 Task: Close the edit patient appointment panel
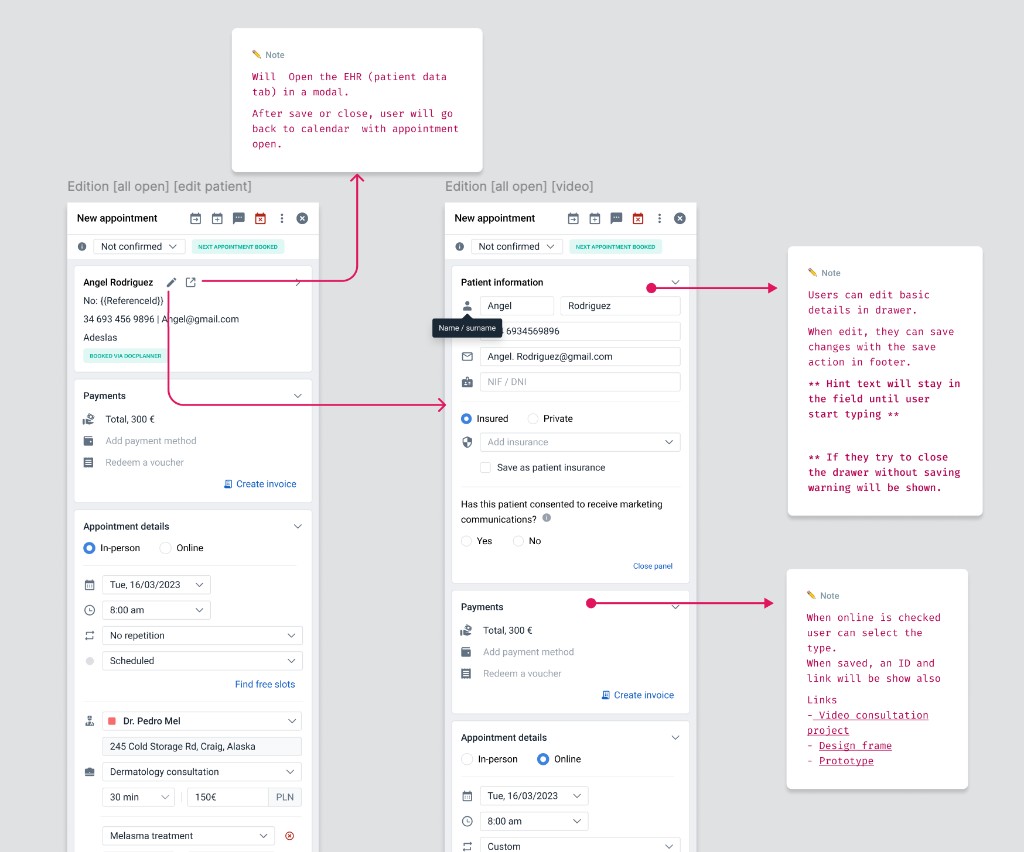(302, 218)
